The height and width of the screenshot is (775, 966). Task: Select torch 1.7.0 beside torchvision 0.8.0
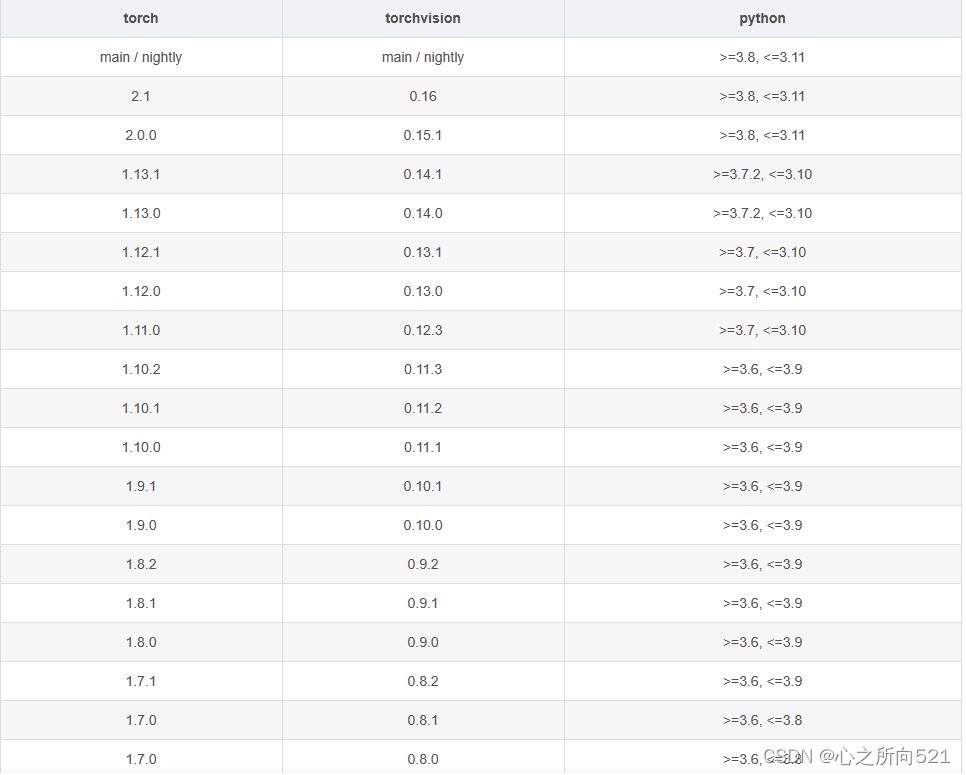(141, 757)
